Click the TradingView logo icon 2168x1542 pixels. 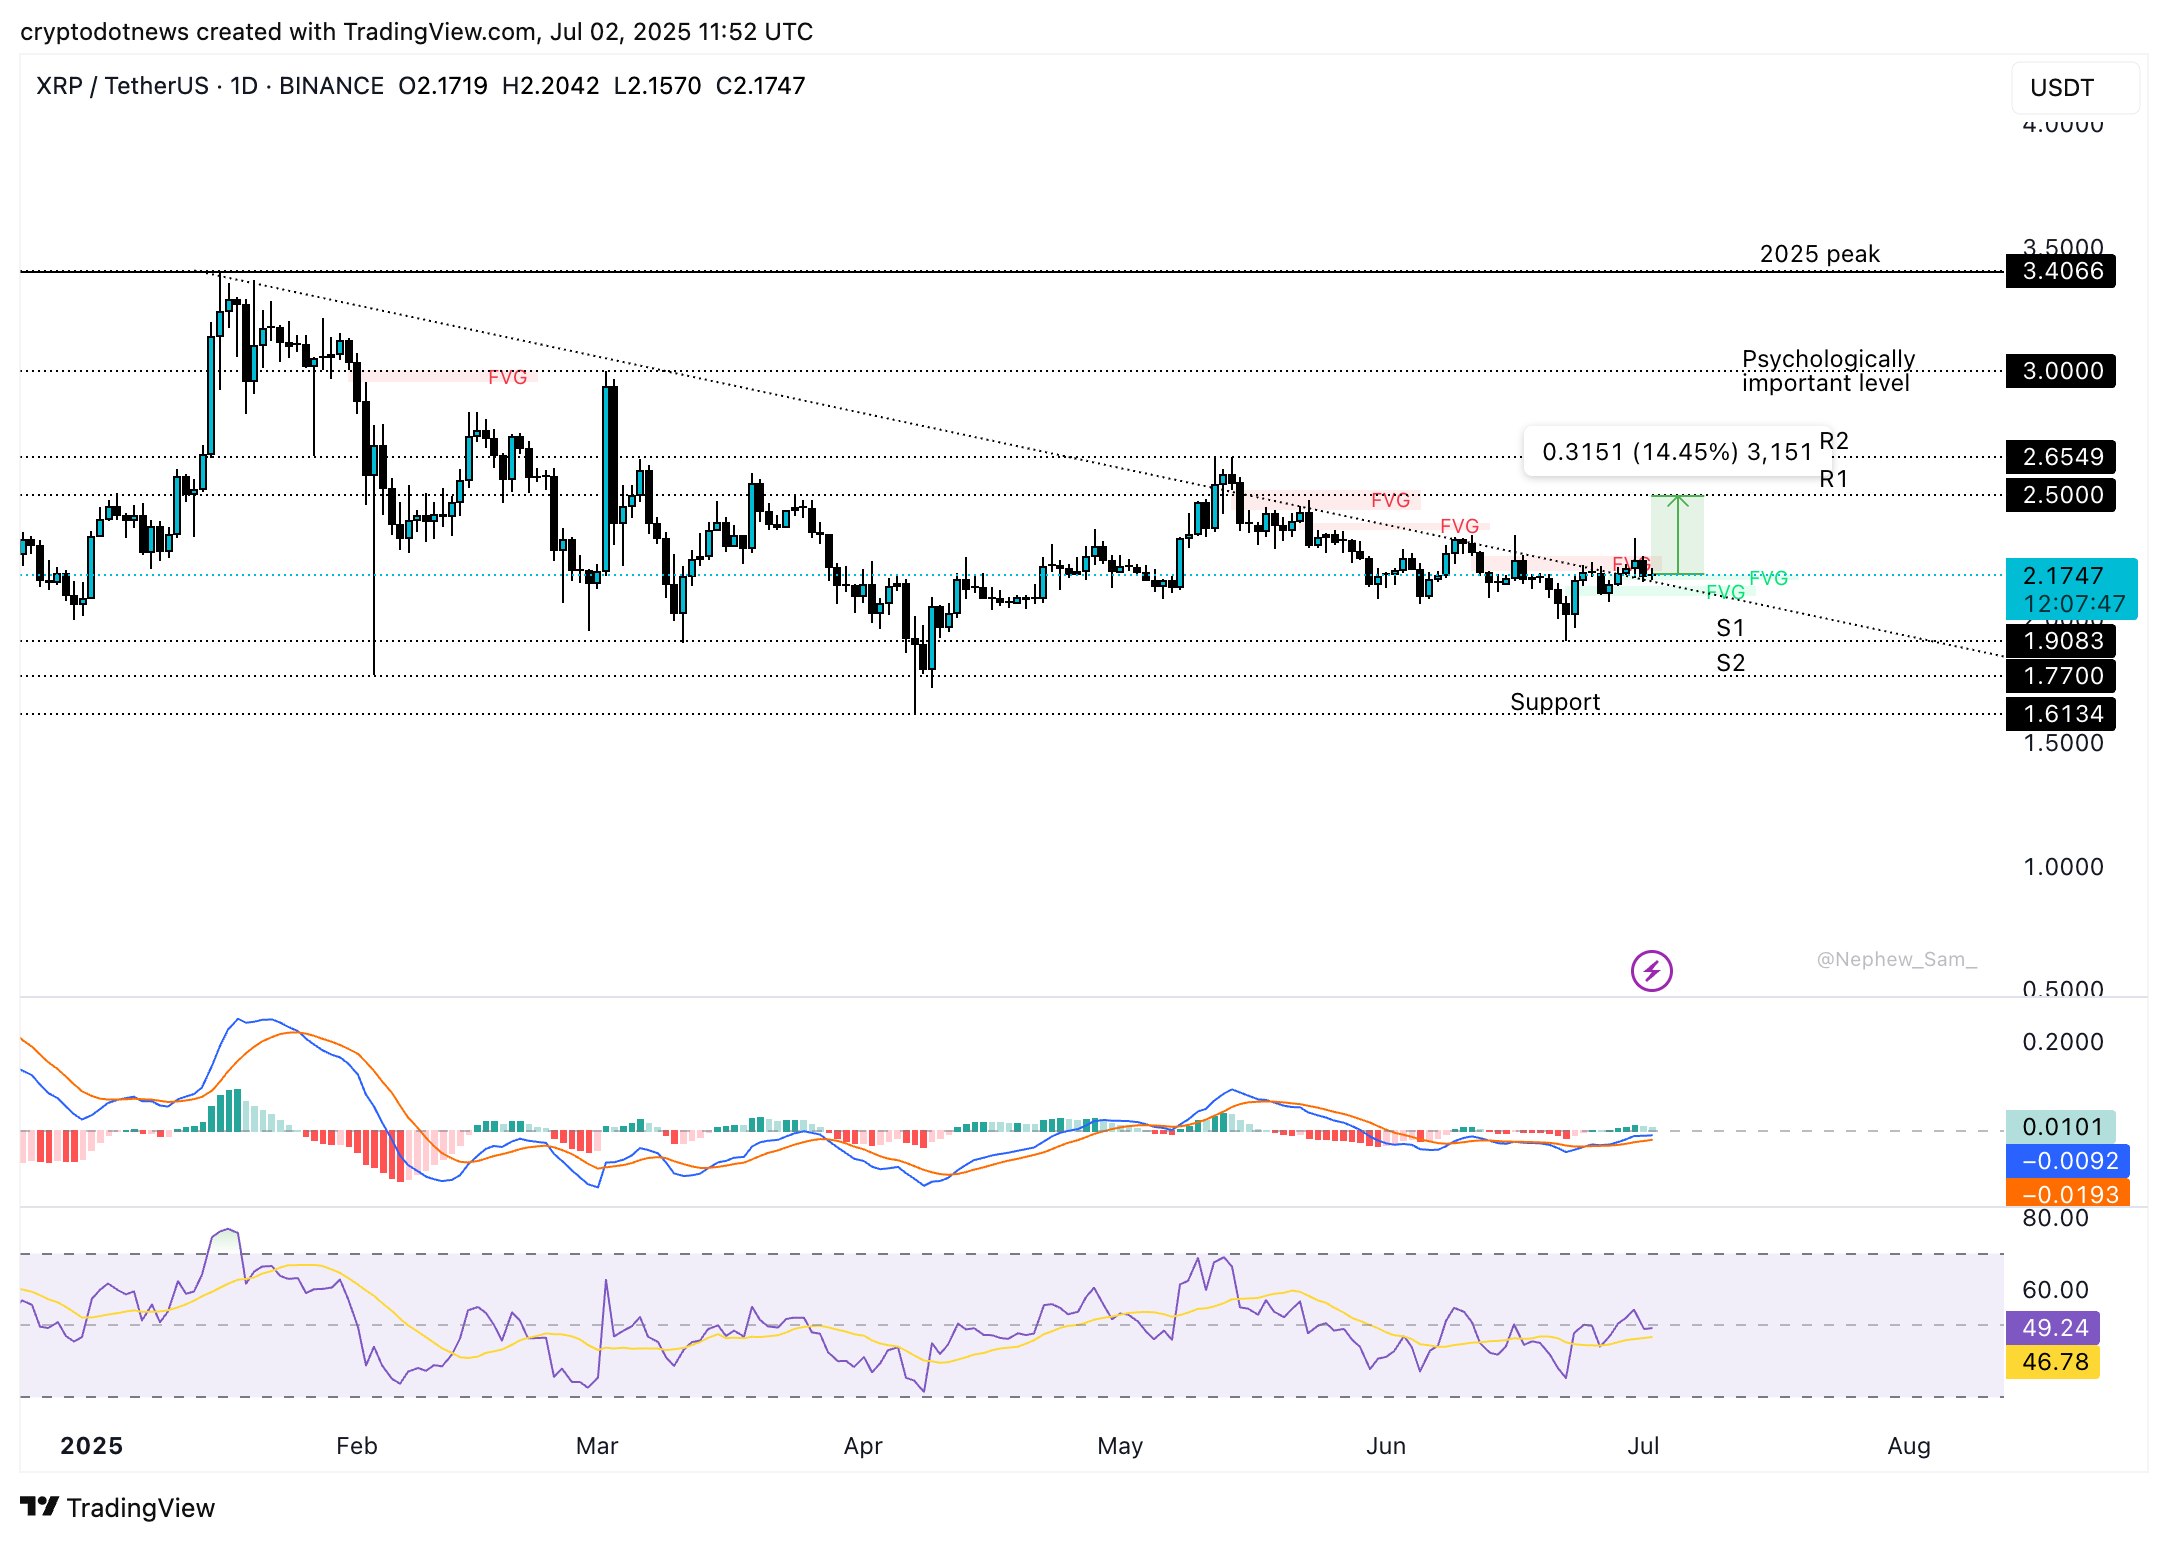coord(40,1506)
